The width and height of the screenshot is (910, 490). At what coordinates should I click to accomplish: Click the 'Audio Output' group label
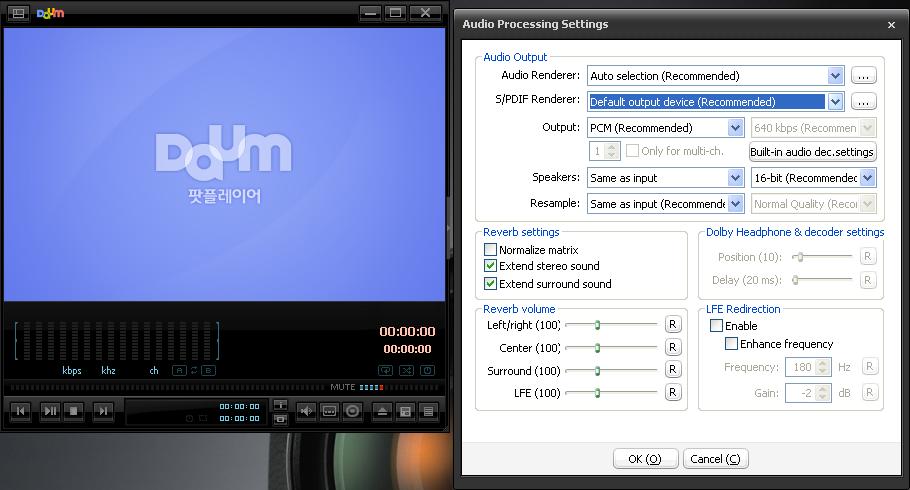pyautogui.click(x=515, y=57)
